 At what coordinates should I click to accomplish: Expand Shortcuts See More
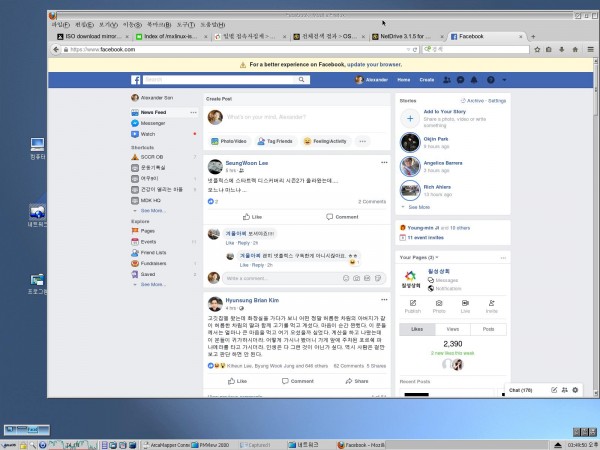coord(153,211)
